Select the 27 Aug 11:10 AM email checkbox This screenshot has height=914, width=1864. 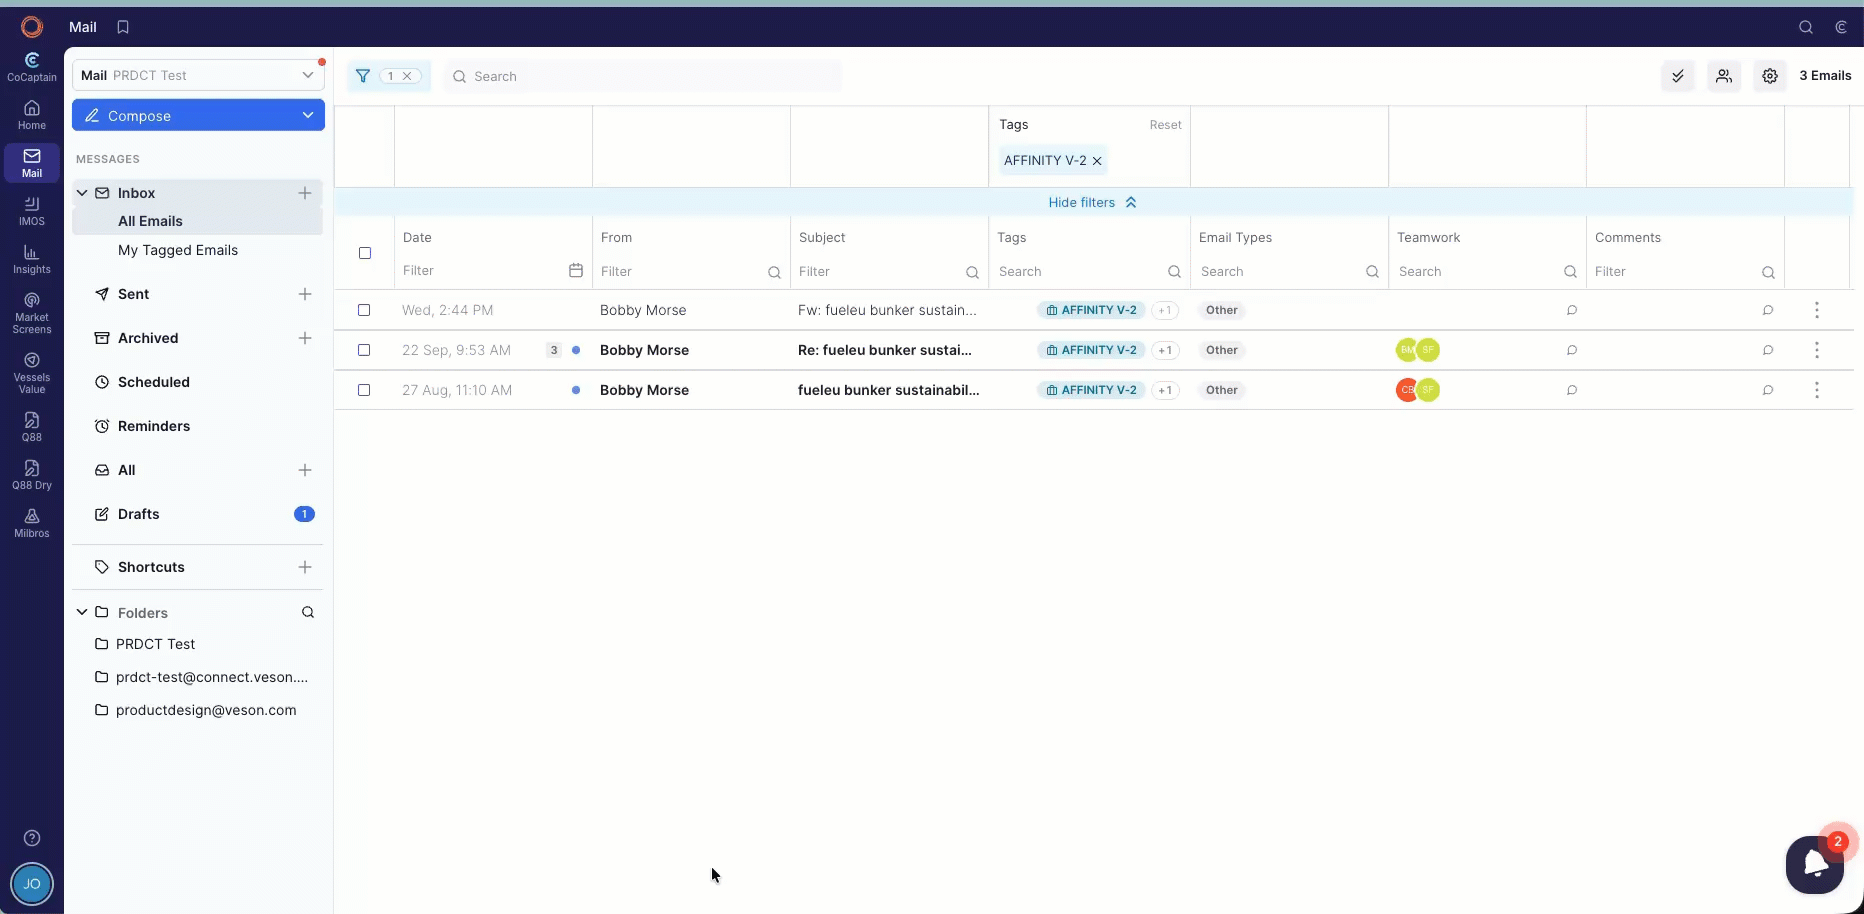click(364, 390)
